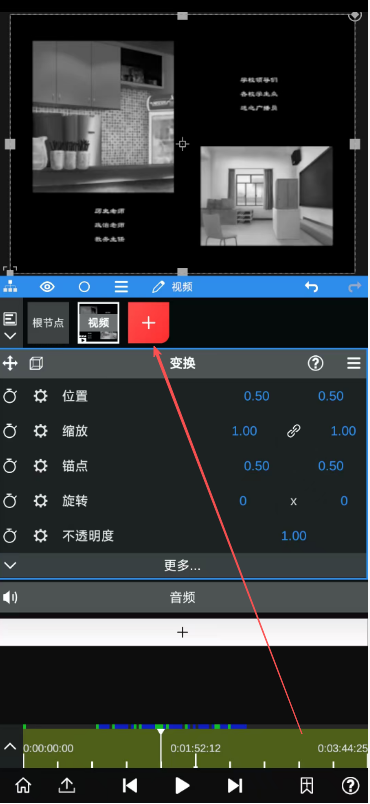Click the bottom center resize handle
Image resolution: width=370 pixels, height=804 pixels.
(182, 272)
